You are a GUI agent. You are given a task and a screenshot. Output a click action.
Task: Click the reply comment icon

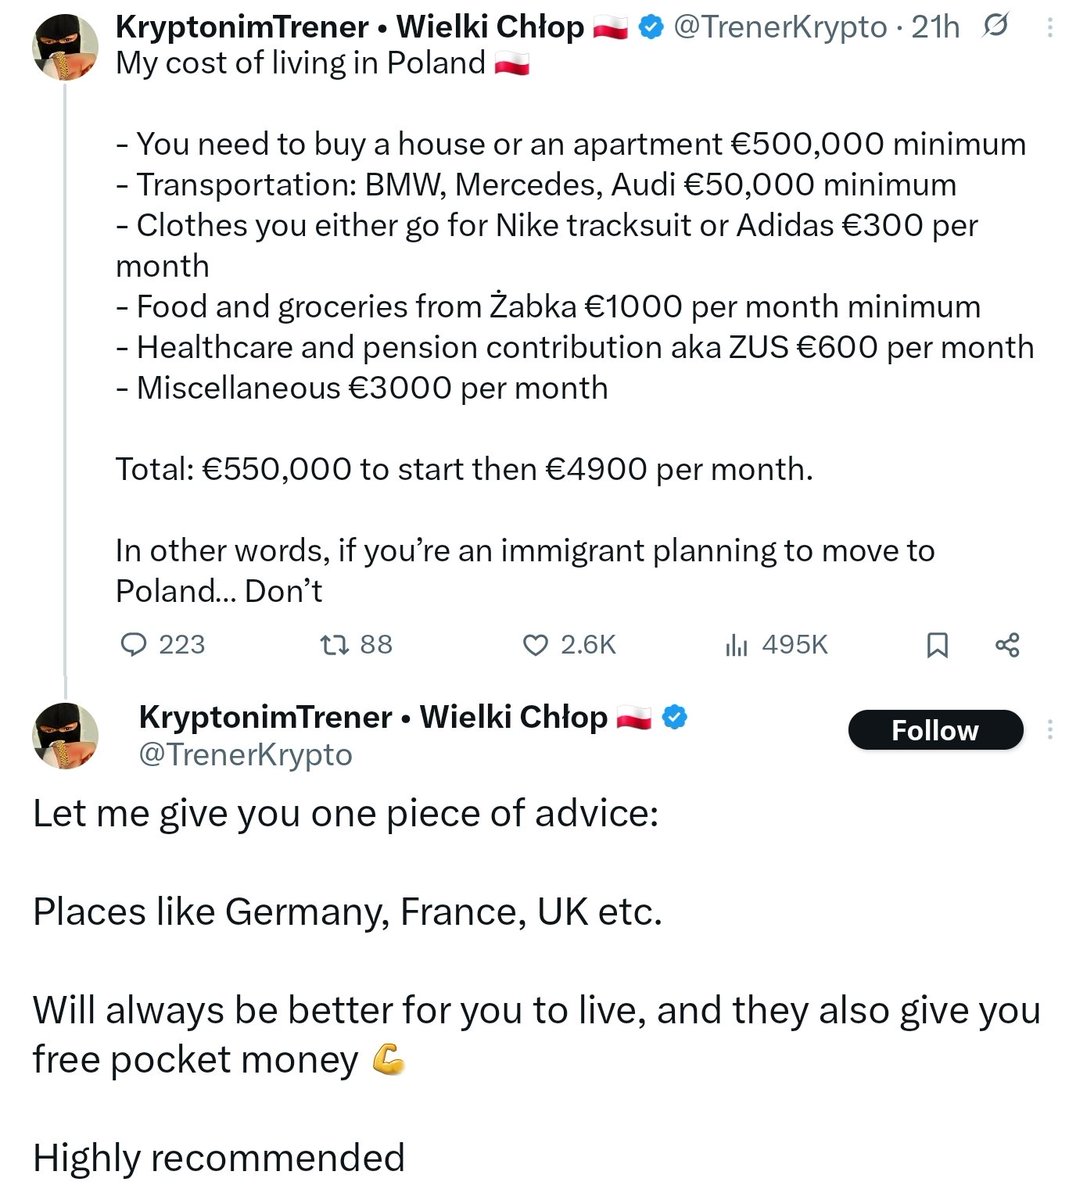click(134, 645)
